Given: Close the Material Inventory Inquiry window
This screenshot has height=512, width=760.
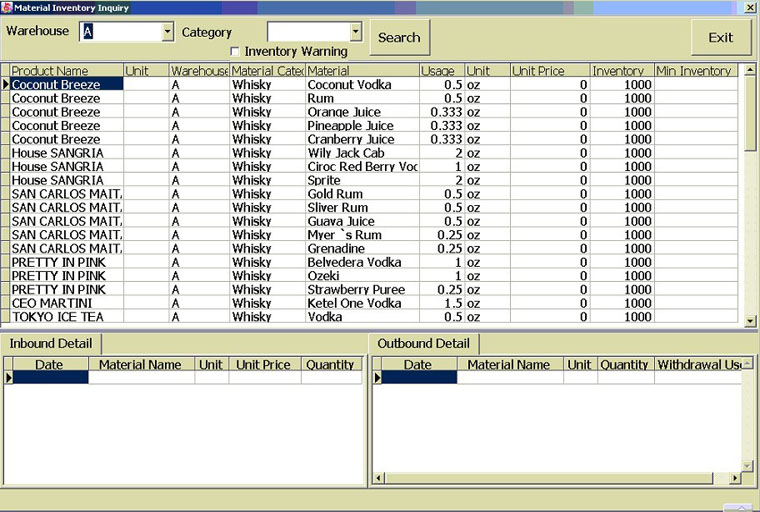Looking at the screenshot, I should tap(750, 8).
